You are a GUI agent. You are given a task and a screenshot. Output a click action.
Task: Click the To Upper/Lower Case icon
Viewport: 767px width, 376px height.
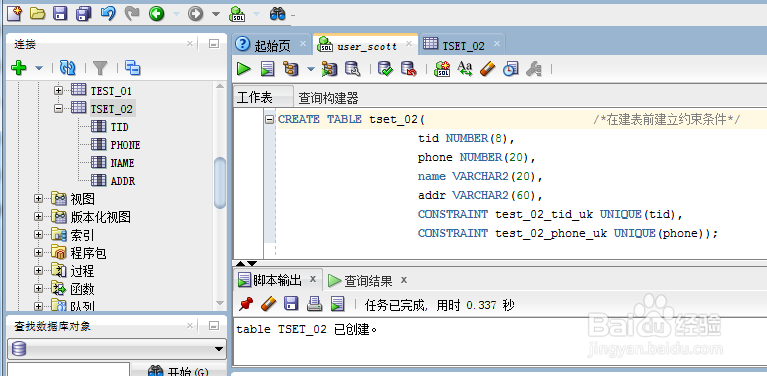pos(465,69)
